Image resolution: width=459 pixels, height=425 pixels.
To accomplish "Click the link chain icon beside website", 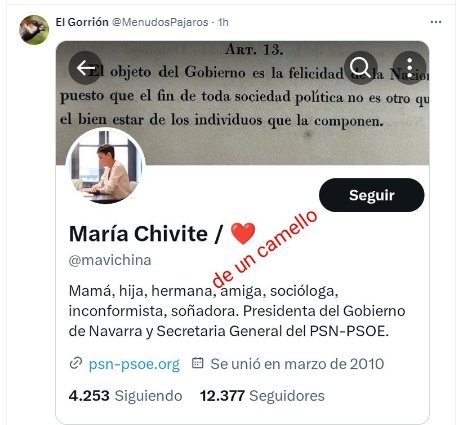I will point(76,363).
